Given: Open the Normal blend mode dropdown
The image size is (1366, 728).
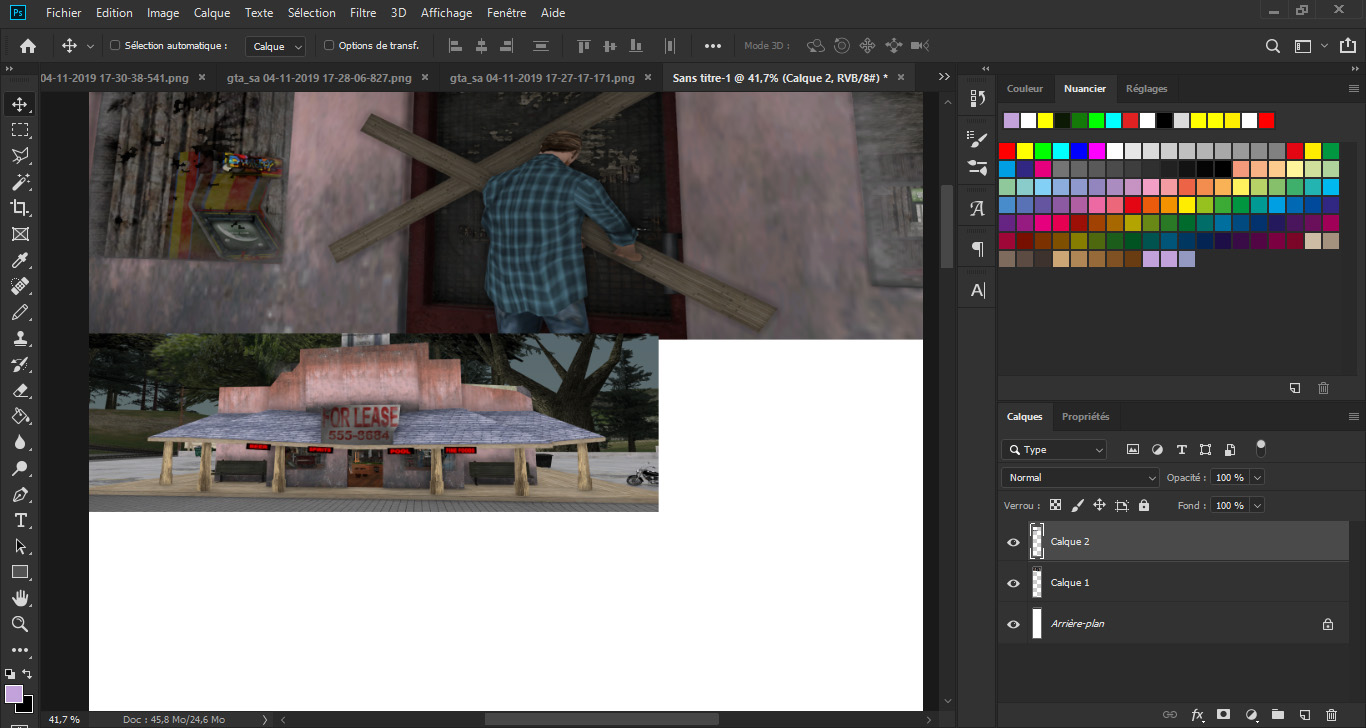Looking at the screenshot, I should [x=1080, y=478].
